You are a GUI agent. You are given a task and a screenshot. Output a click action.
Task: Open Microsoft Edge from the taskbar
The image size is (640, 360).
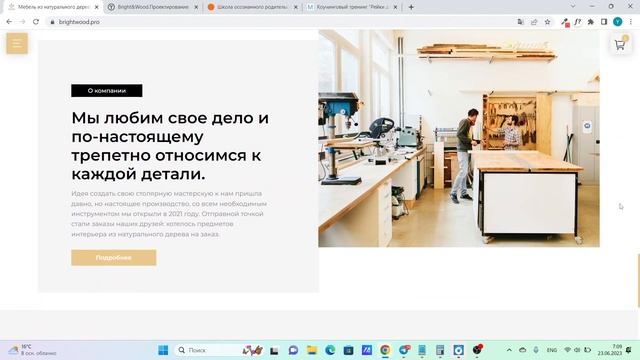[330, 350]
